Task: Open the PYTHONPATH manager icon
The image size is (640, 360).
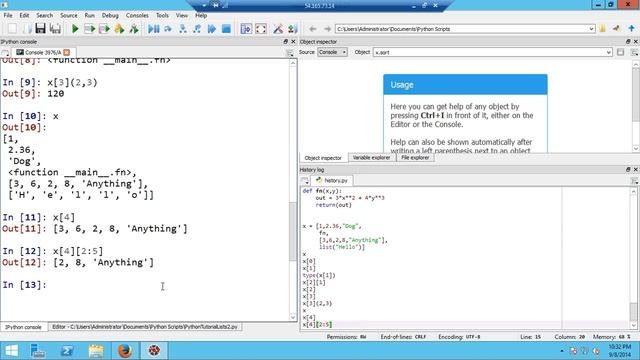Action: point(292,29)
